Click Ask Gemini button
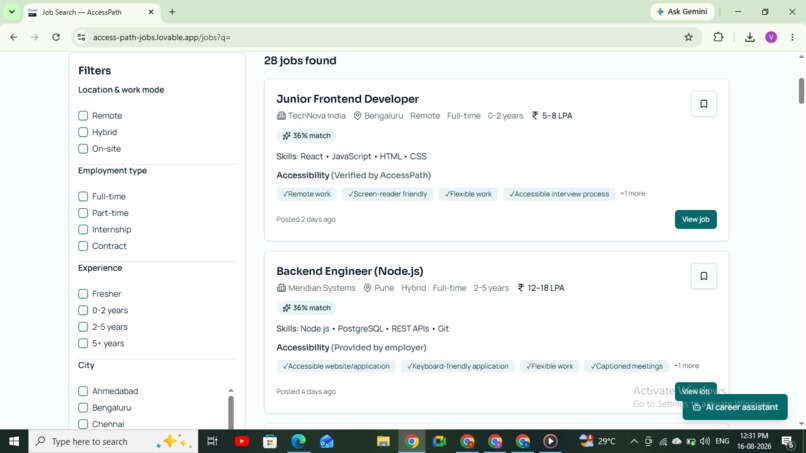The image size is (806, 453). tap(682, 12)
